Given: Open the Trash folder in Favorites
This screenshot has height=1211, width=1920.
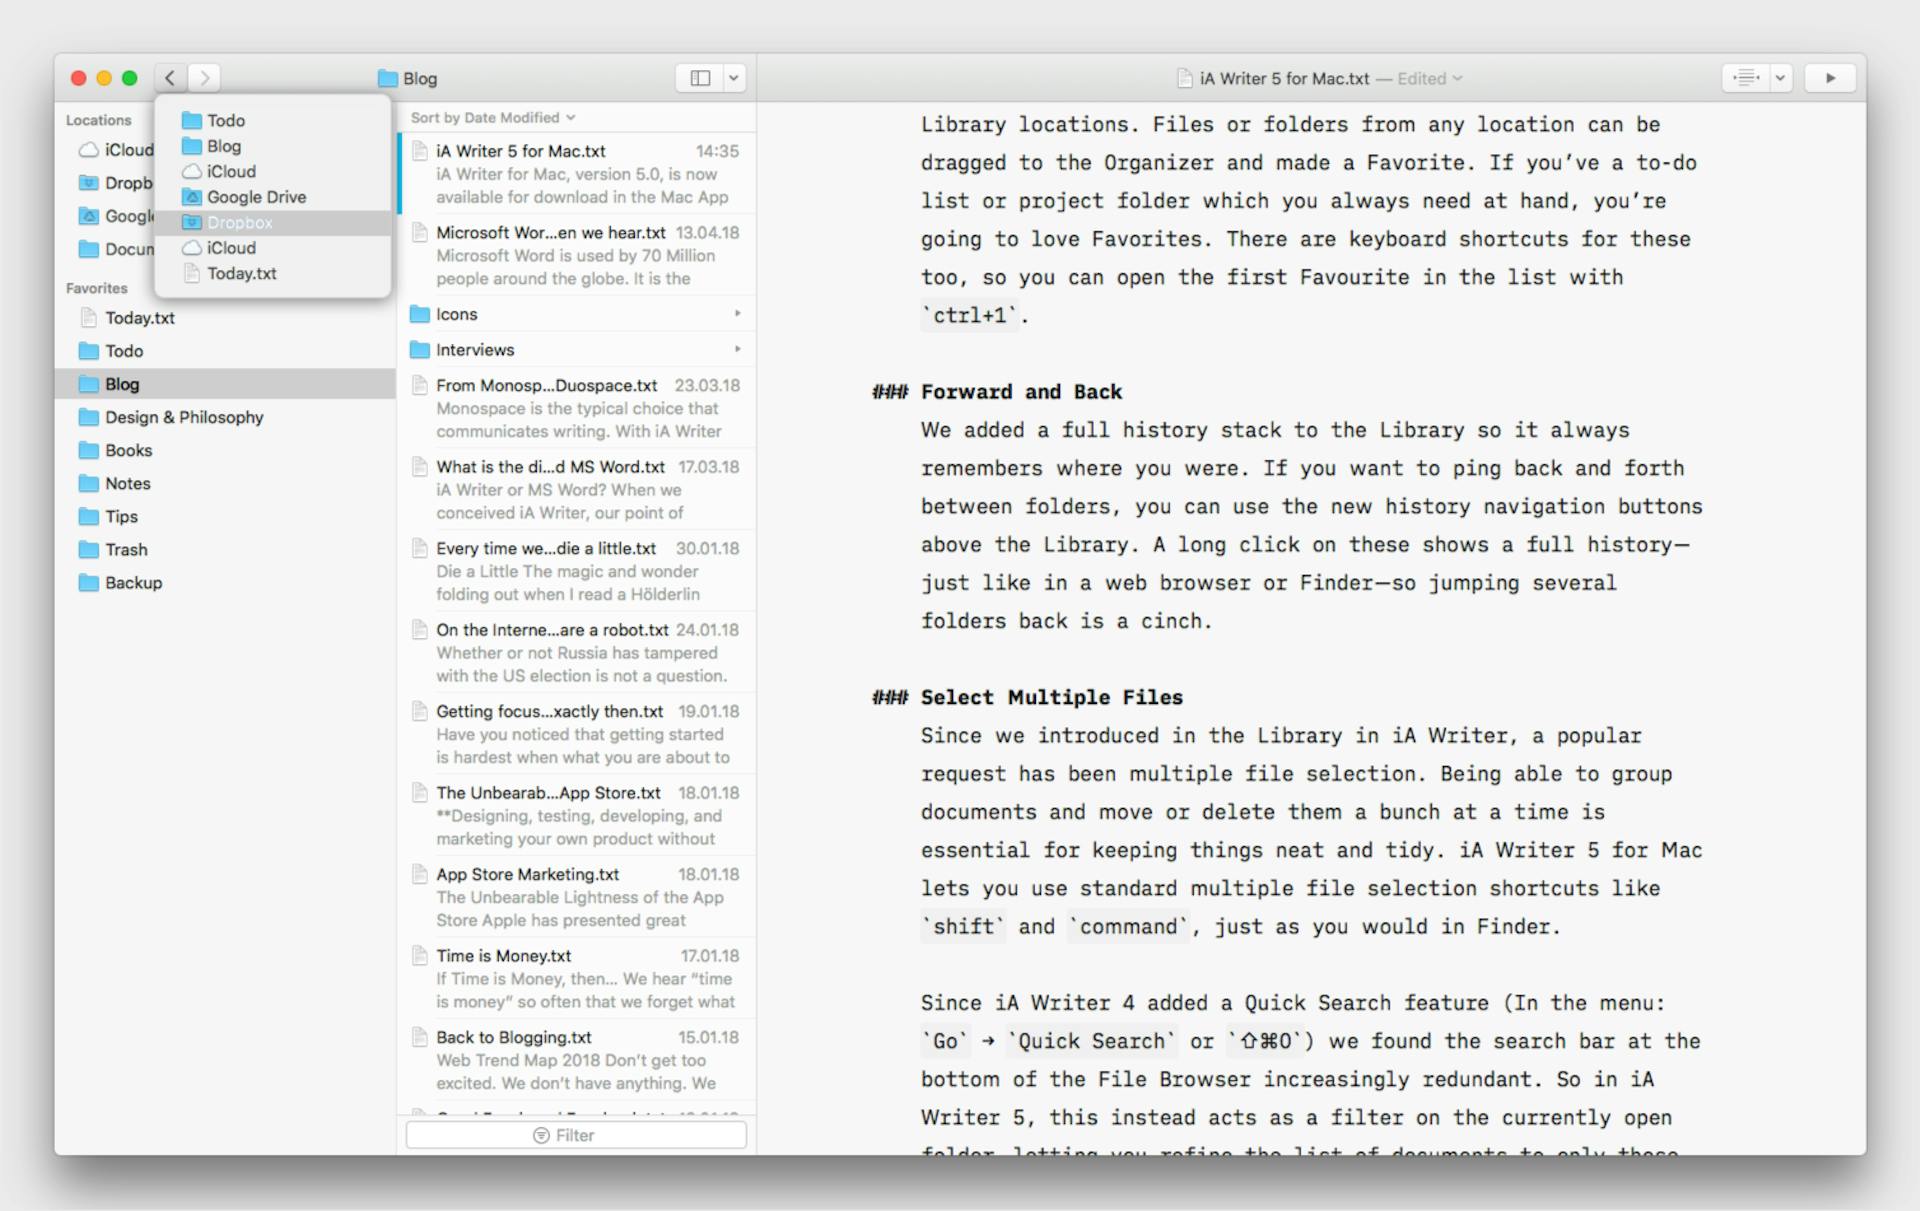Looking at the screenshot, I should (x=124, y=549).
